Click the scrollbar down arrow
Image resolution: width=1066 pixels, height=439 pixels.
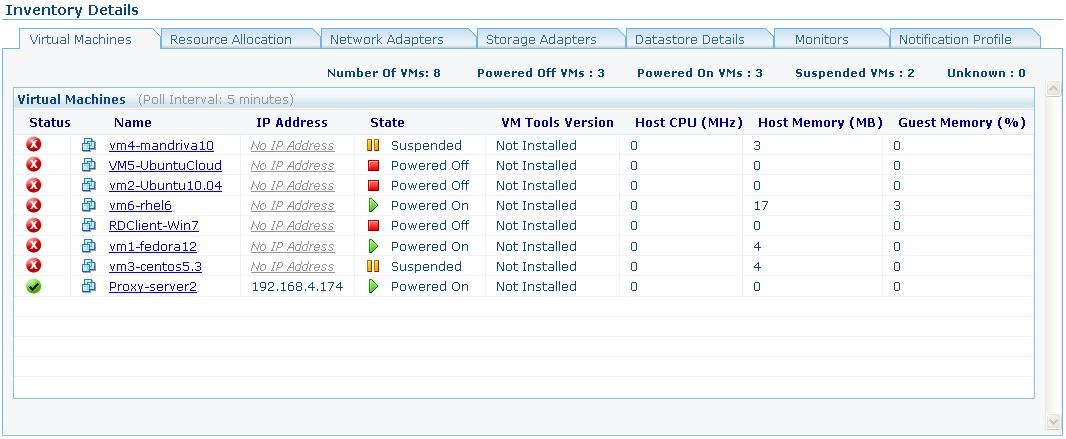click(x=1052, y=421)
